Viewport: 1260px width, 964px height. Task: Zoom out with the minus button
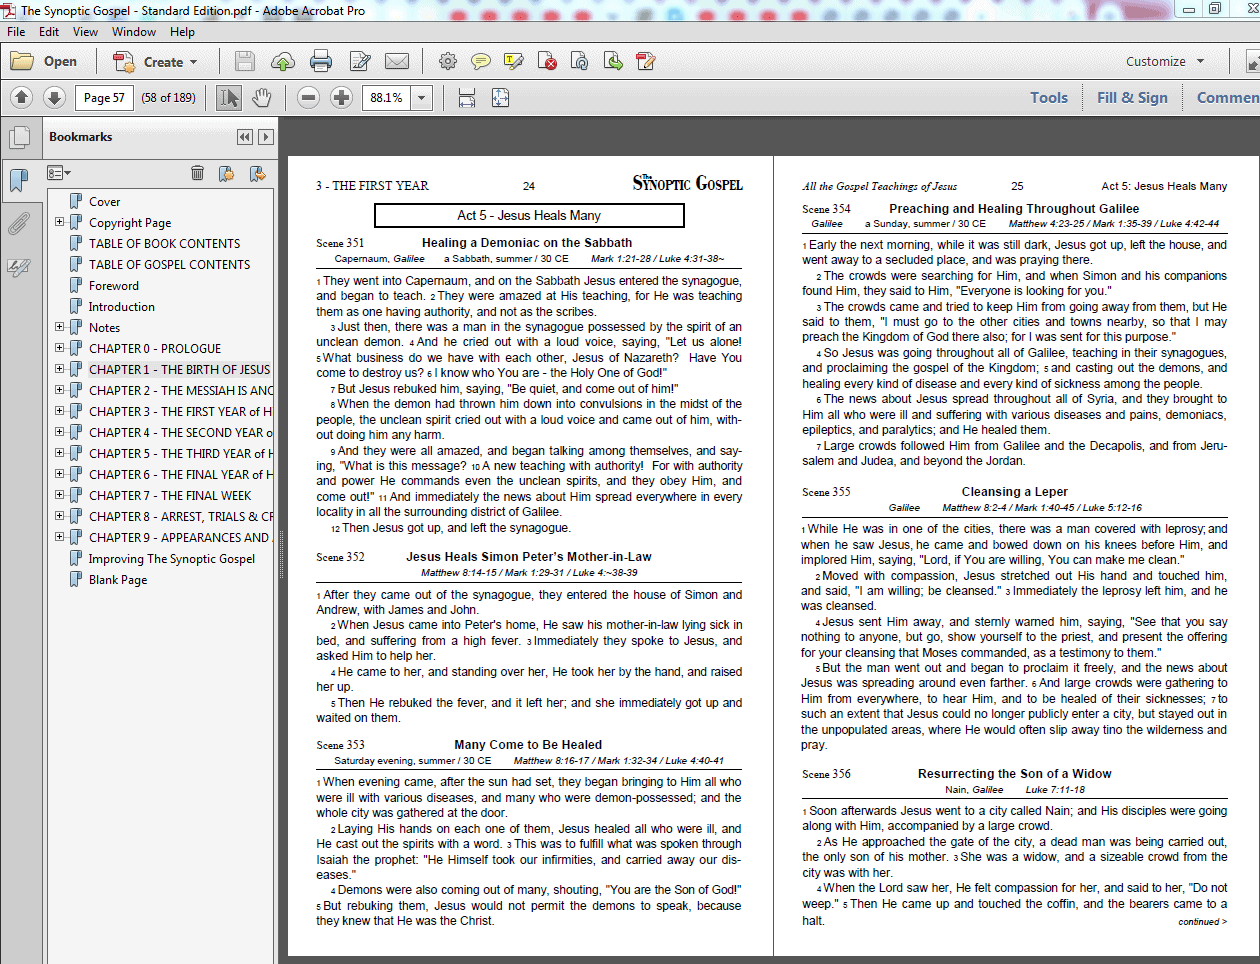click(309, 97)
